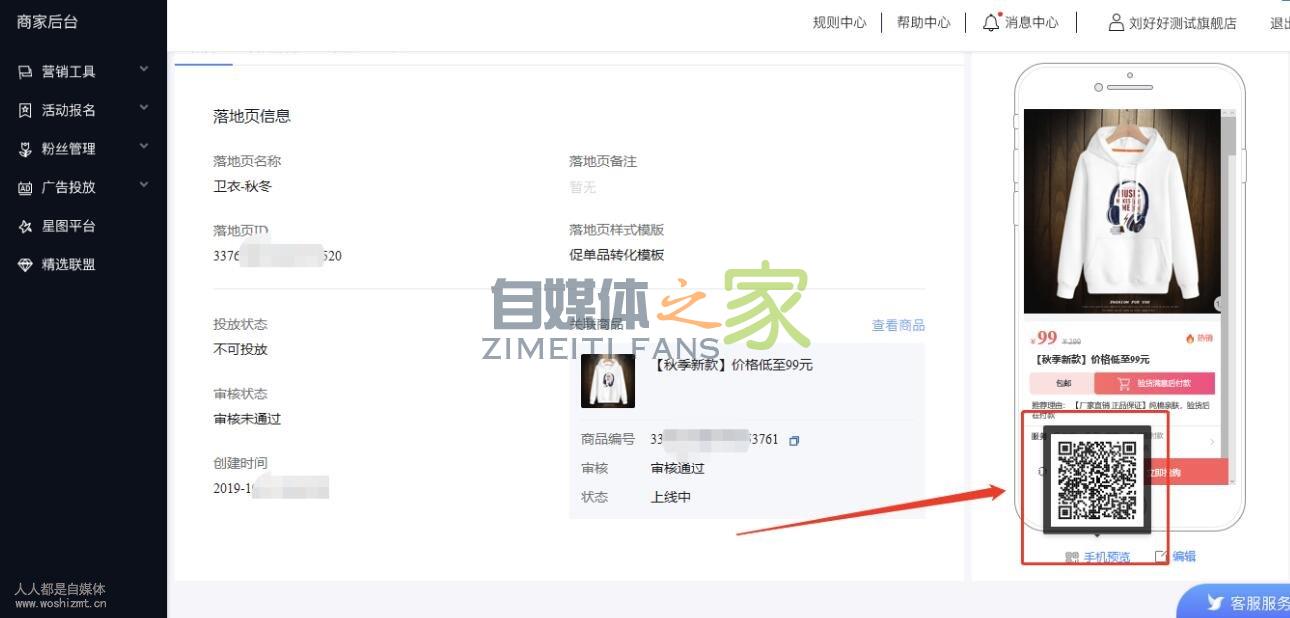Open 帮助中心 in the top bar
The image size is (1290, 618).
pos(923,23)
